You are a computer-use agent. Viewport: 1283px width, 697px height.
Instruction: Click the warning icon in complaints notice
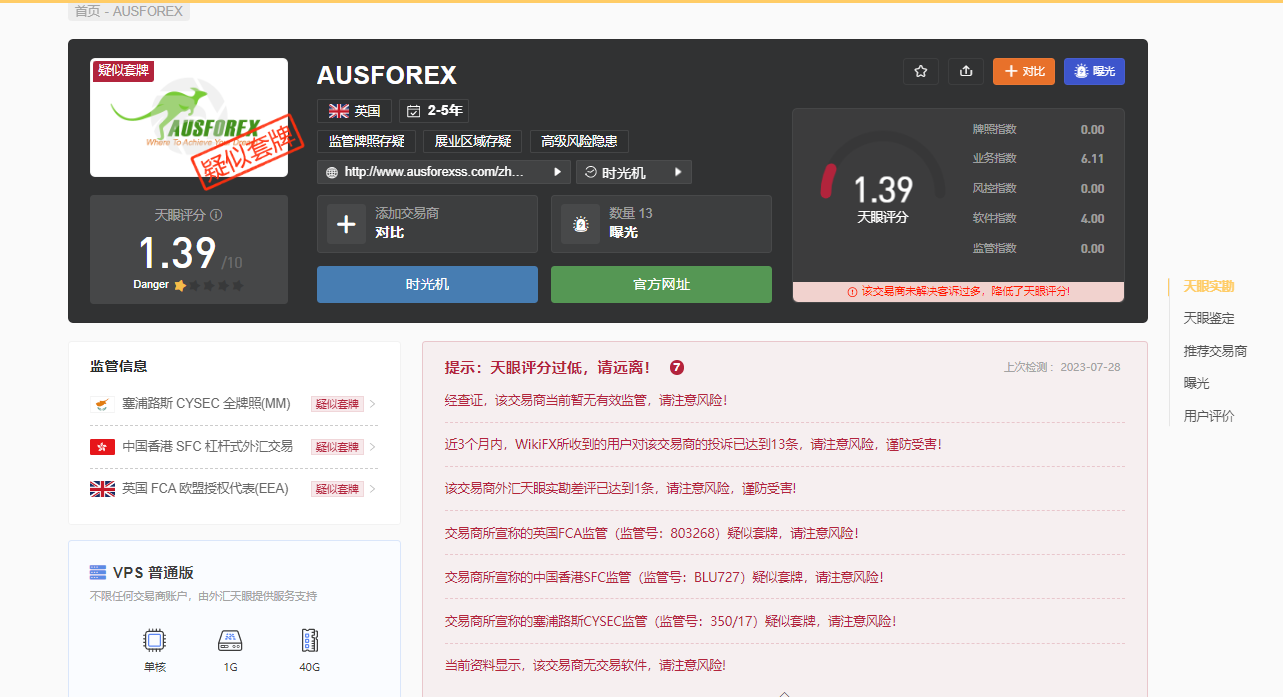[x=852, y=291]
